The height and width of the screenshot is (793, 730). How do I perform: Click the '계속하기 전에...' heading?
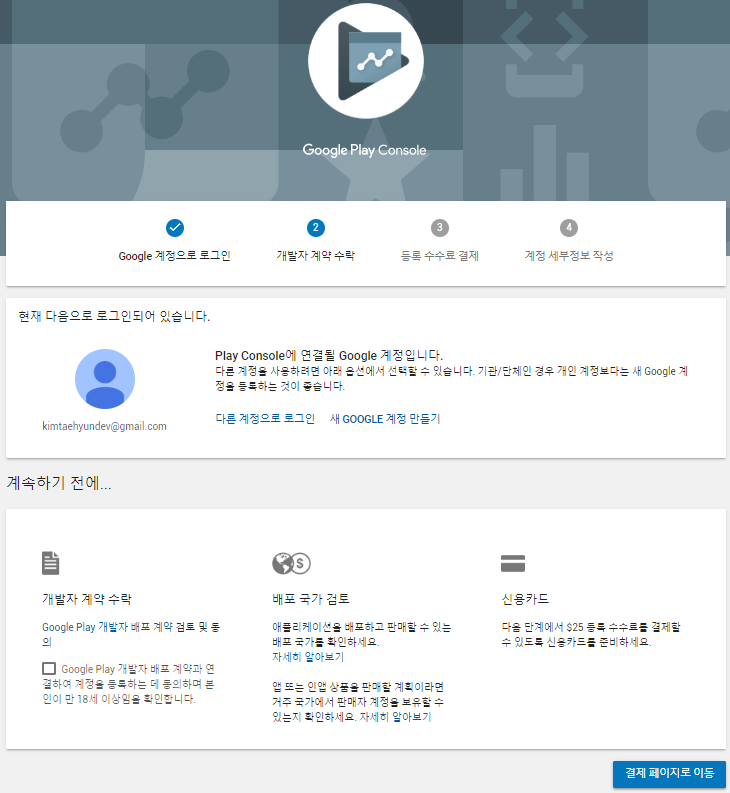coord(59,483)
